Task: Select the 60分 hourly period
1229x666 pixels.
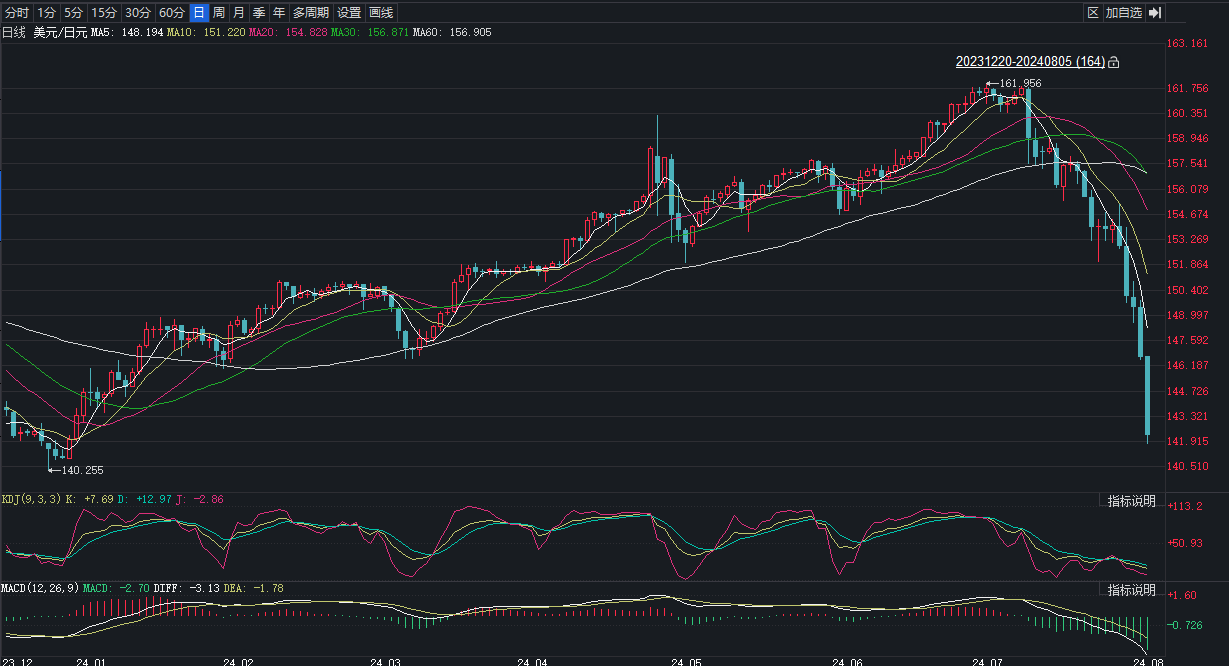Action: (x=172, y=13)
